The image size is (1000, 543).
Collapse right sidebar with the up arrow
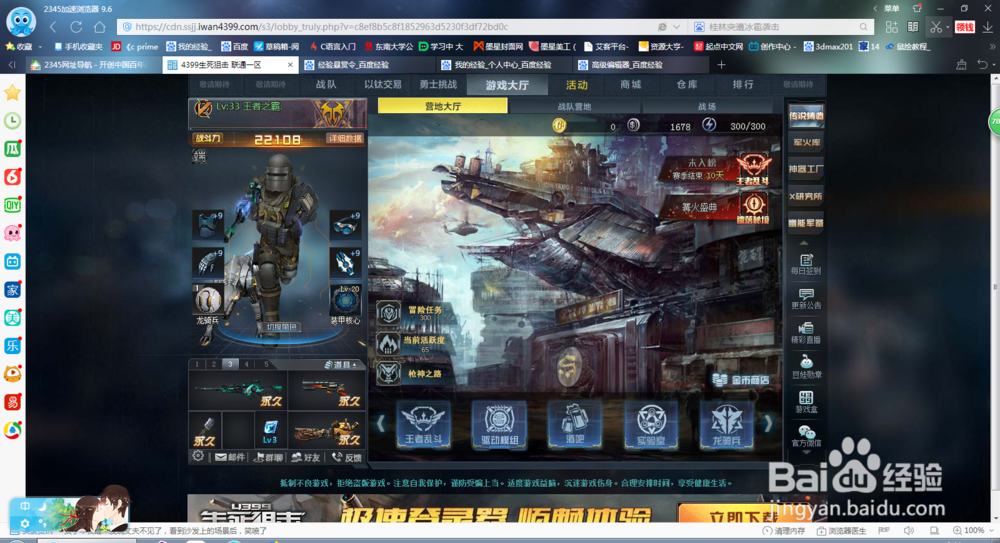804,243
